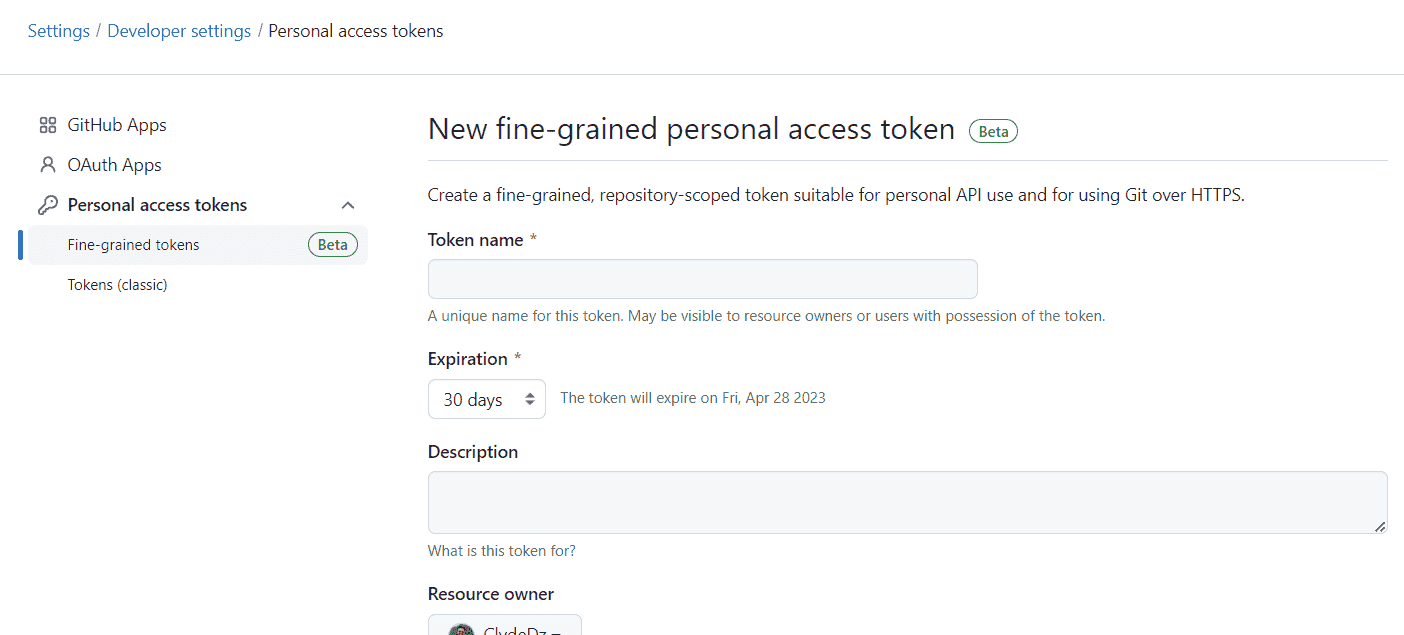The height and width of the screenshot is (635, 1404).
Task: Go to the Settings breadcrumb link
Action: point(59,31)
